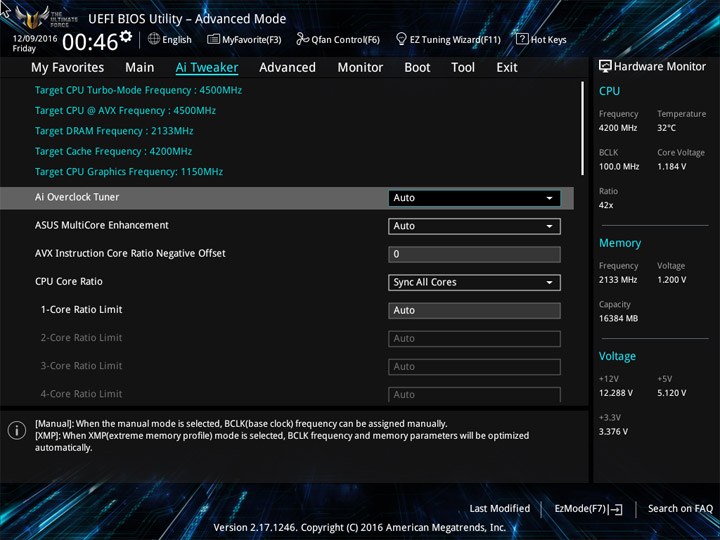The height and width of the screenshot is (540, 720).
Task: Select the Exit tab
Action: 507,68
